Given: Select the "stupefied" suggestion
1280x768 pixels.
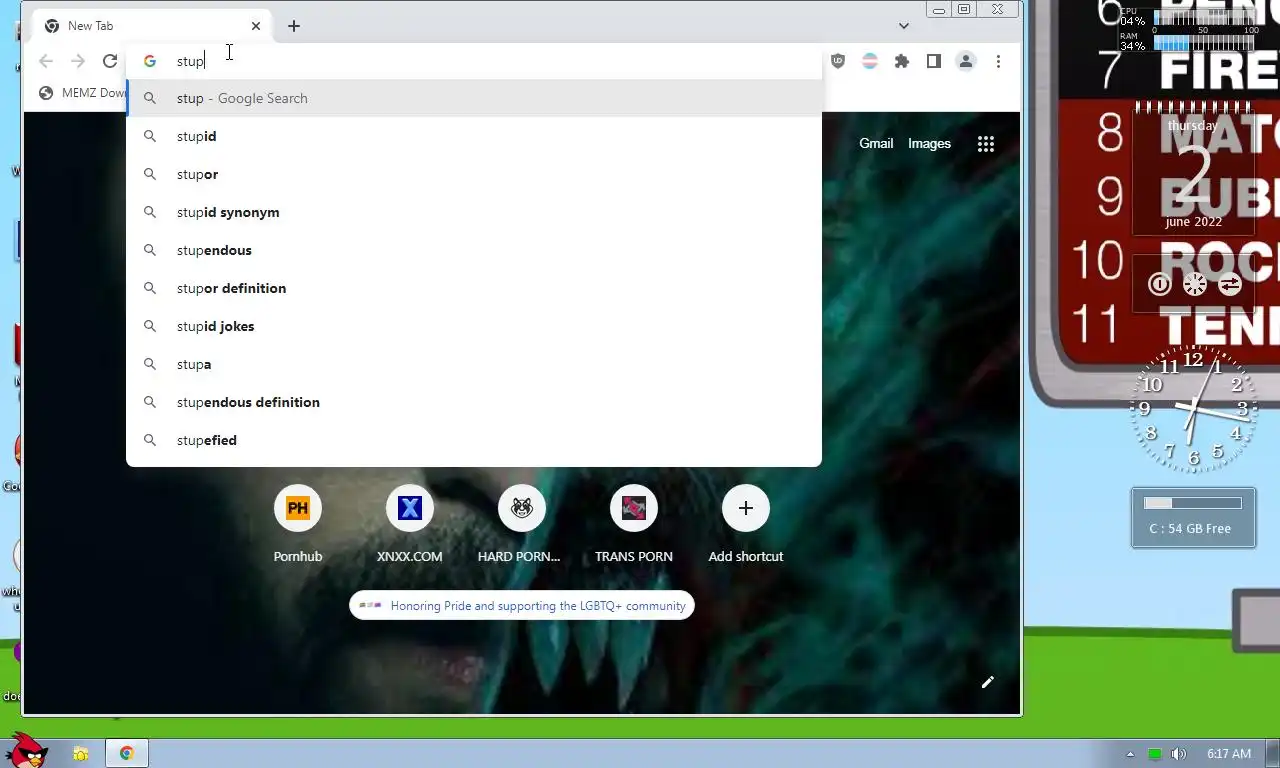Looking at the screenshot, I should tap(474, 440).
